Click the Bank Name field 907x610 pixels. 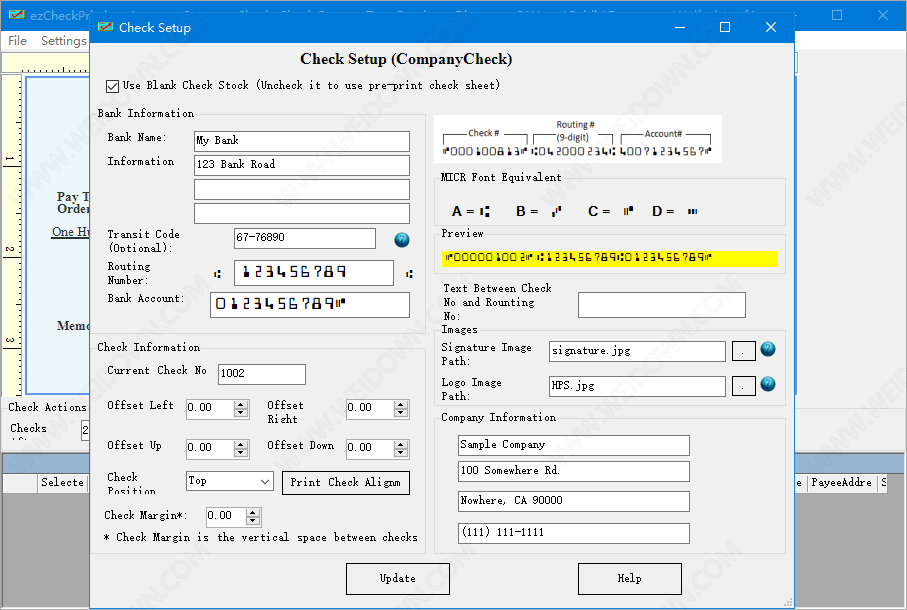point(302,141)
